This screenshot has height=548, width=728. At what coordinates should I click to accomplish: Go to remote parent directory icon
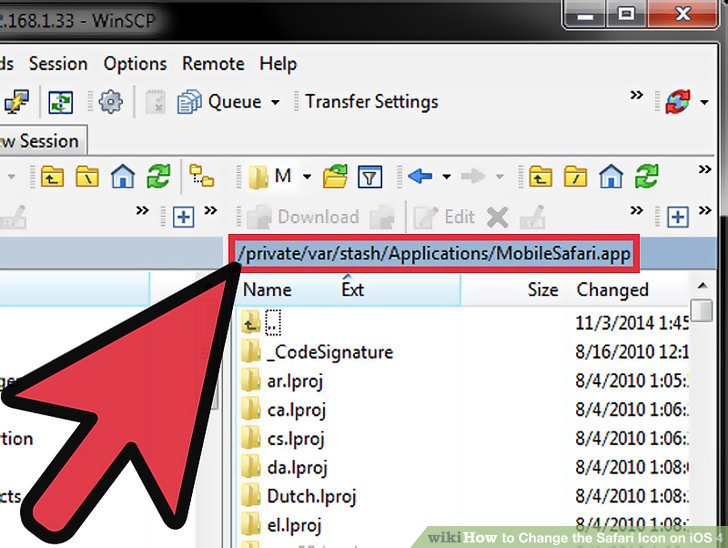point(540,176)
